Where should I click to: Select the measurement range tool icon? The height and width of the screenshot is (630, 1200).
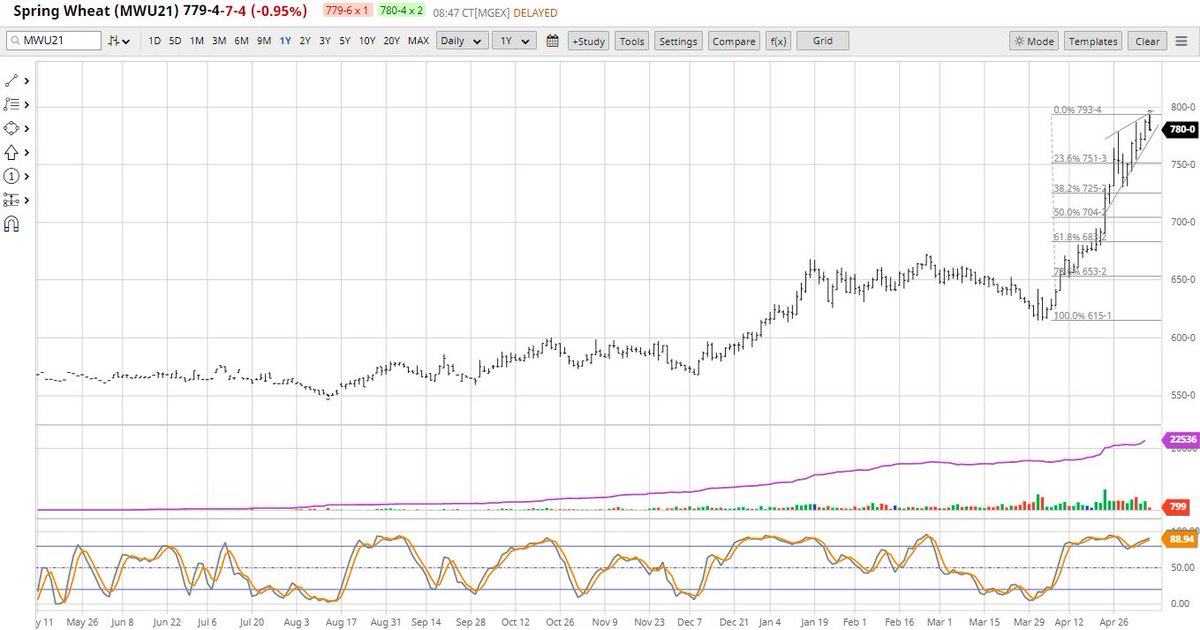point(12,200)
